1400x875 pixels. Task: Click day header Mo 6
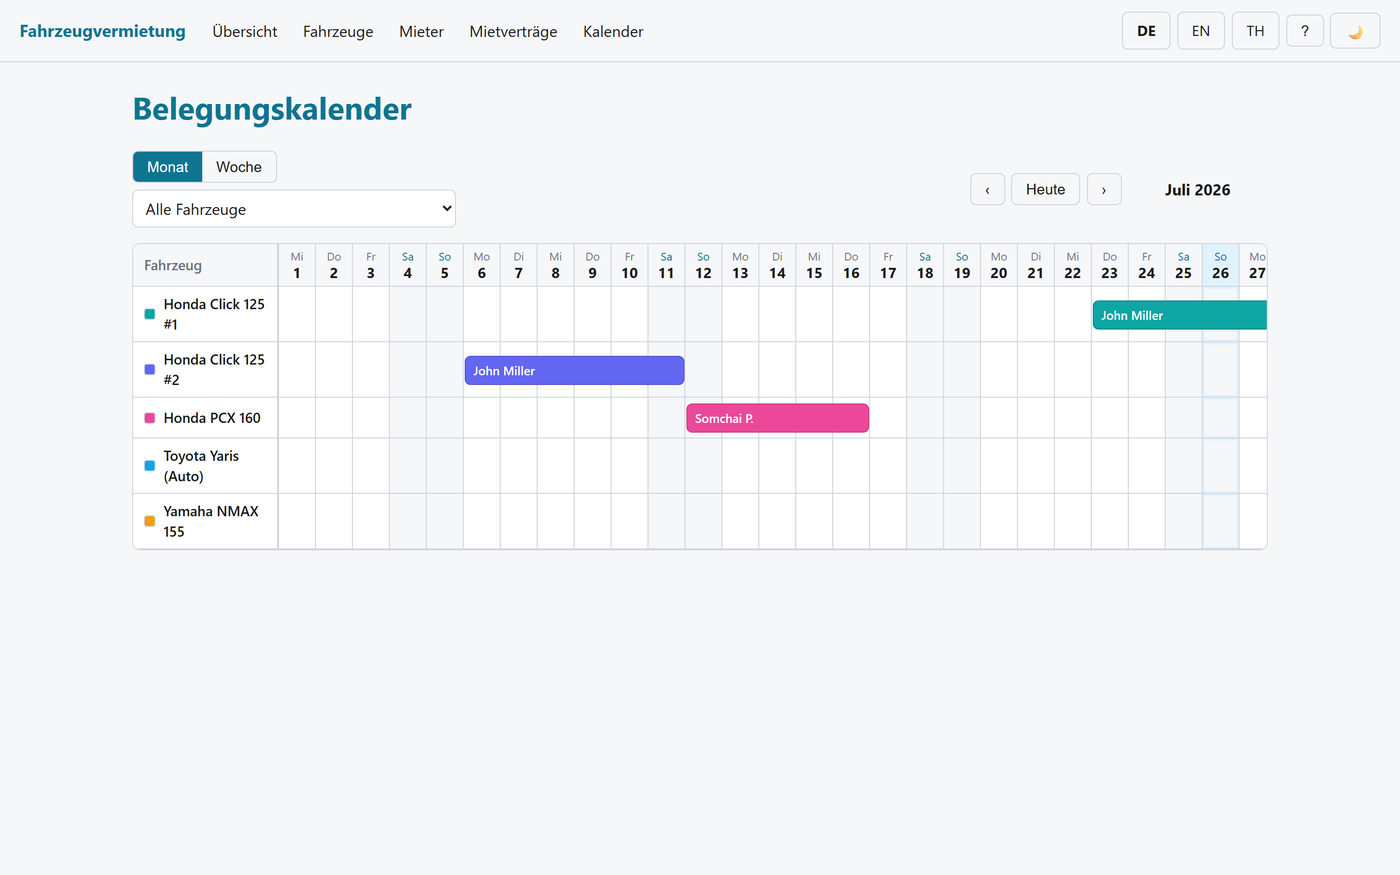coord(482,265)
